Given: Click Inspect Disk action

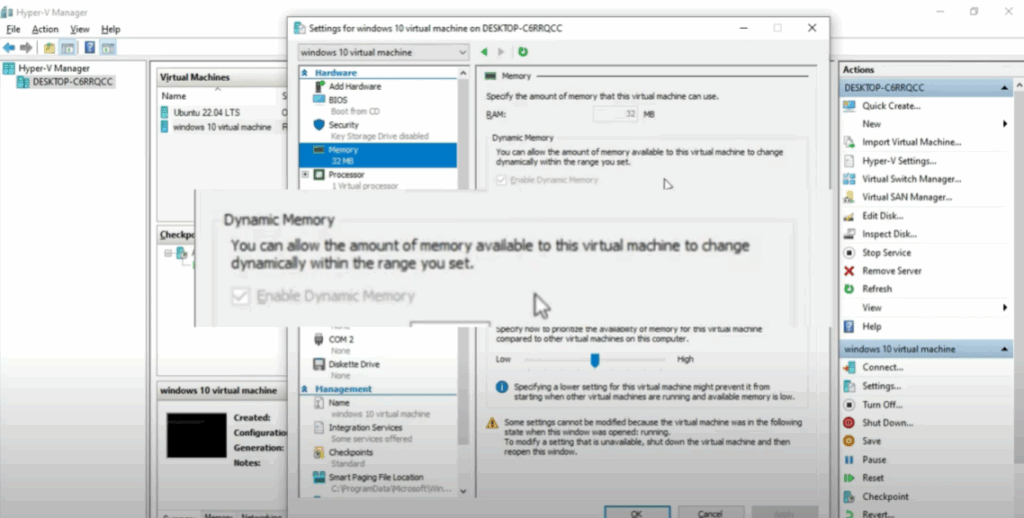Looking at the screenshot, I should (x=889, y=234).
